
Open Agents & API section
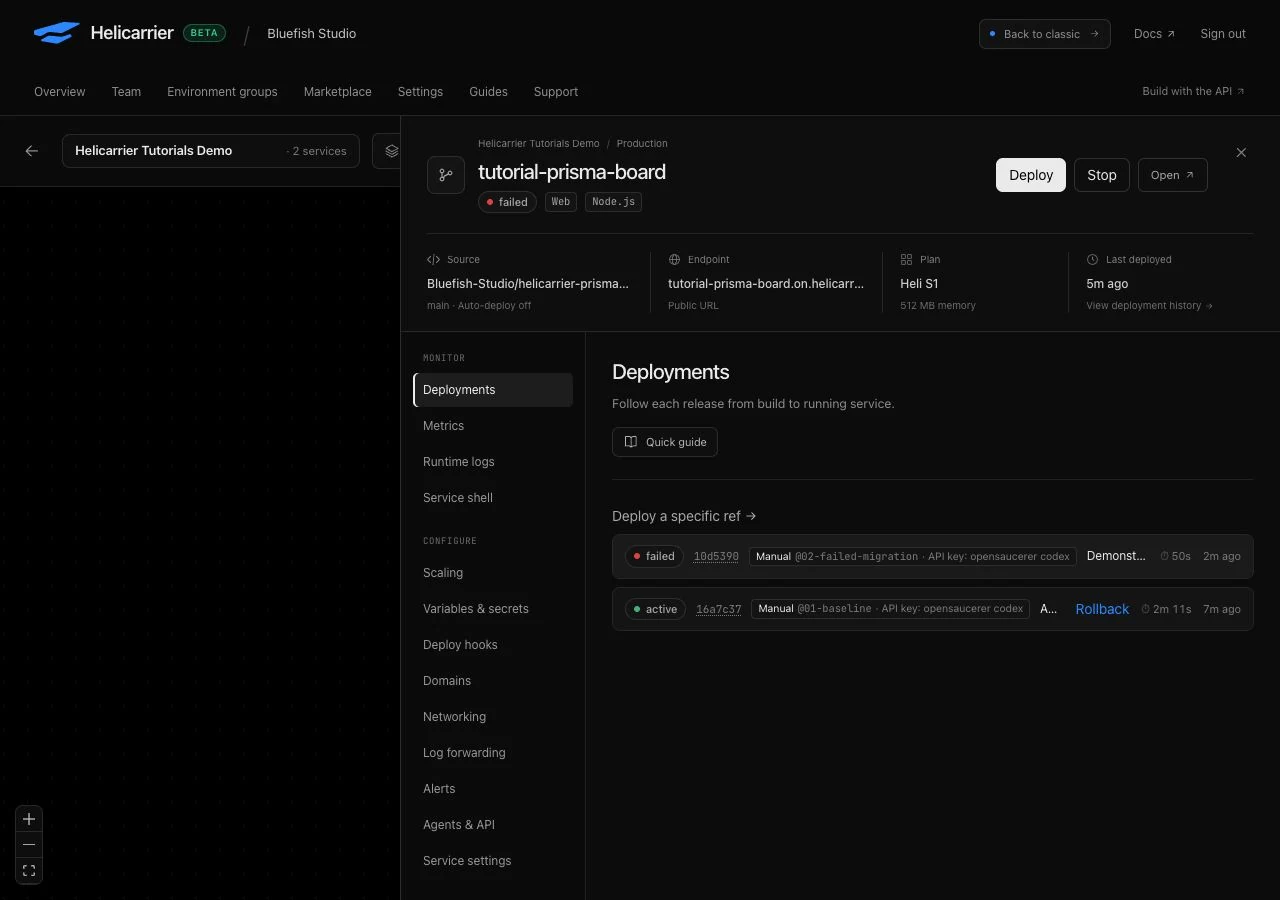pos(493,825)
